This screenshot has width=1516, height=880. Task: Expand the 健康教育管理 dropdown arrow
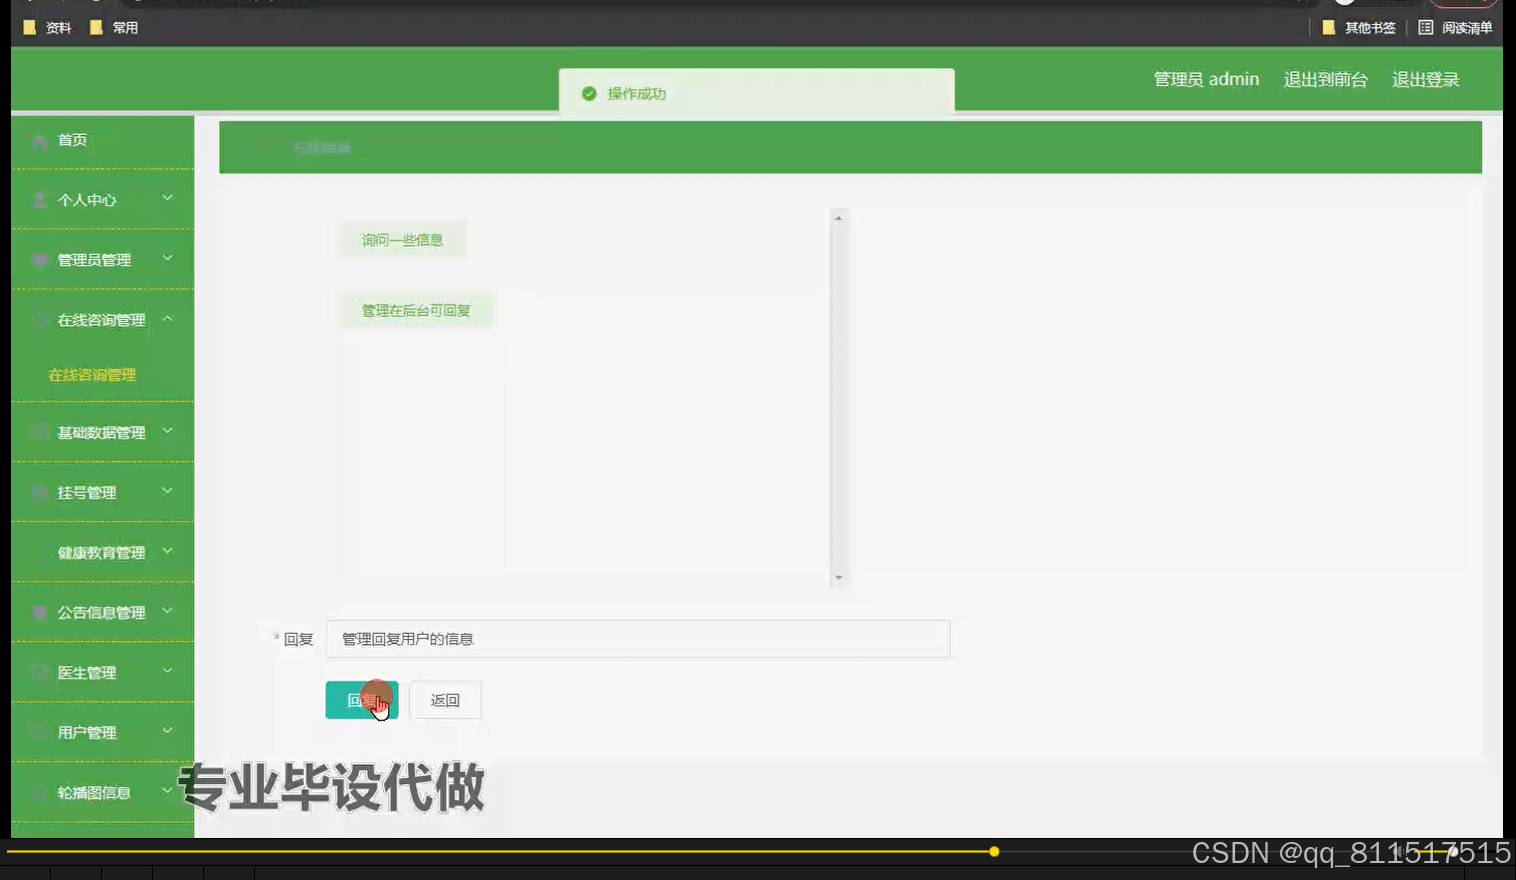[167, 551]
